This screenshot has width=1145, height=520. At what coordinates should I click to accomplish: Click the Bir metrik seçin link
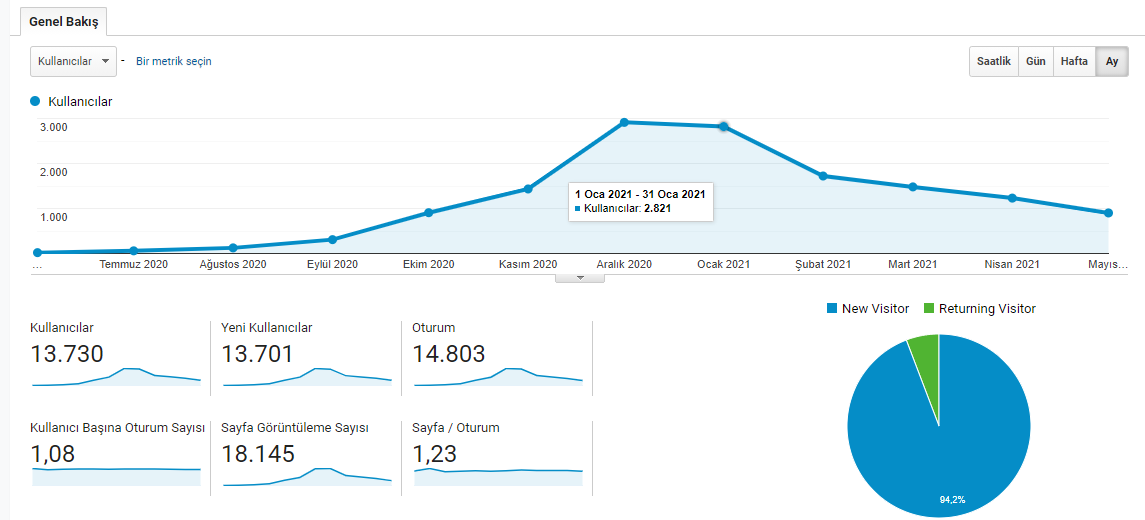[174, 61]
